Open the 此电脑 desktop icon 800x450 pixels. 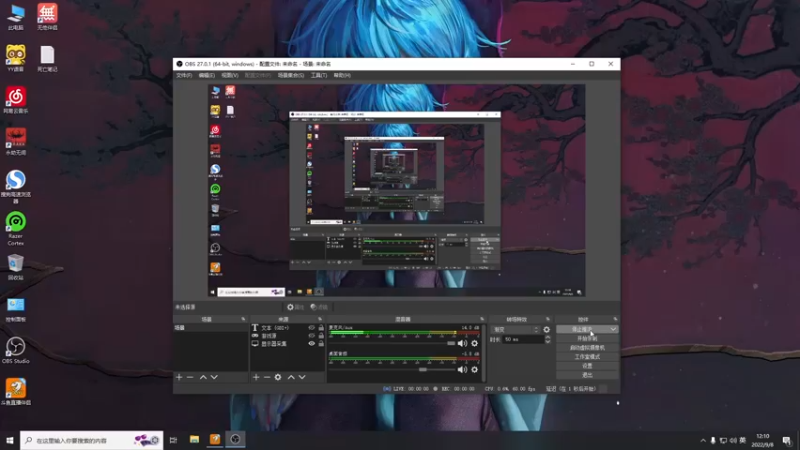pos(16,17)
